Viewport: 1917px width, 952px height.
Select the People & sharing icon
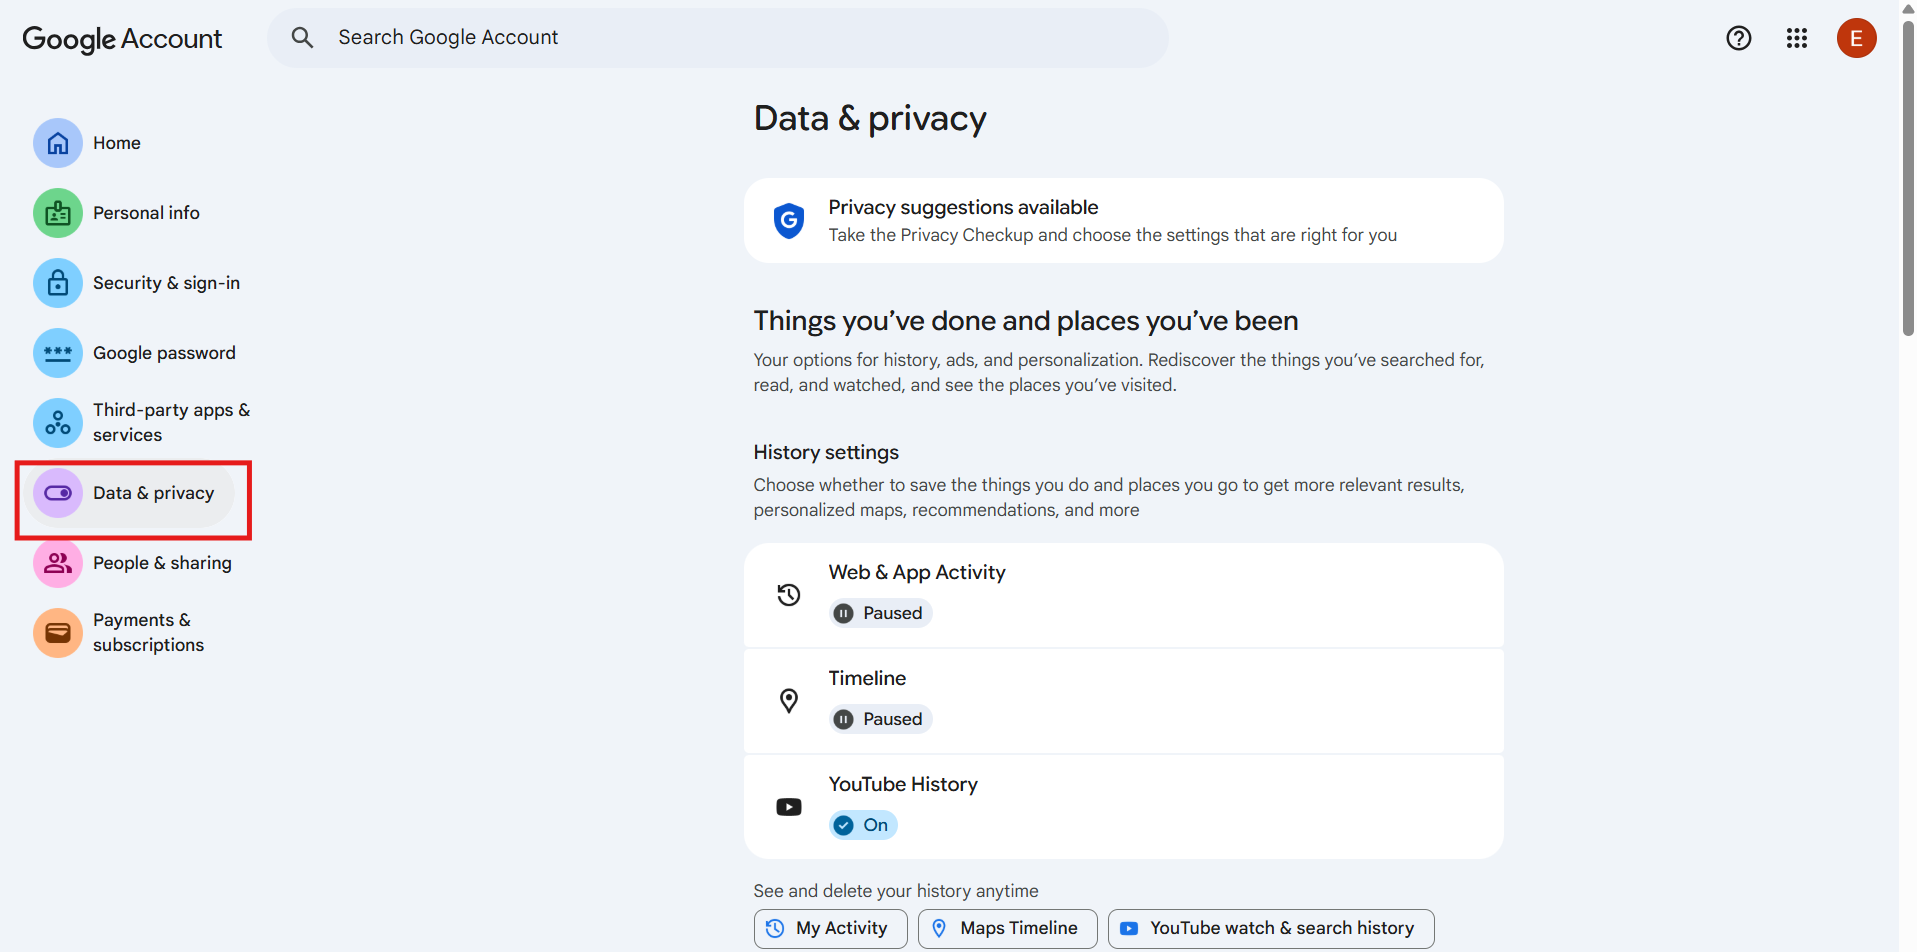pyautogui.click(x=57, y=563)
